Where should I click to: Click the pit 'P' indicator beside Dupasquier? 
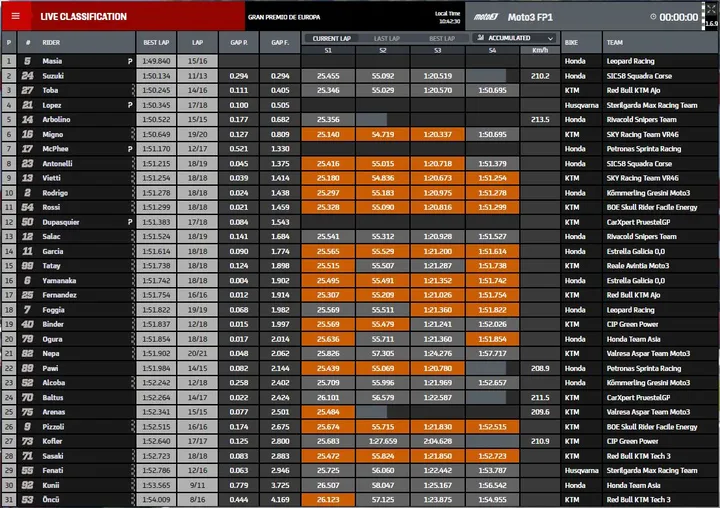click(x=130, y=222)
